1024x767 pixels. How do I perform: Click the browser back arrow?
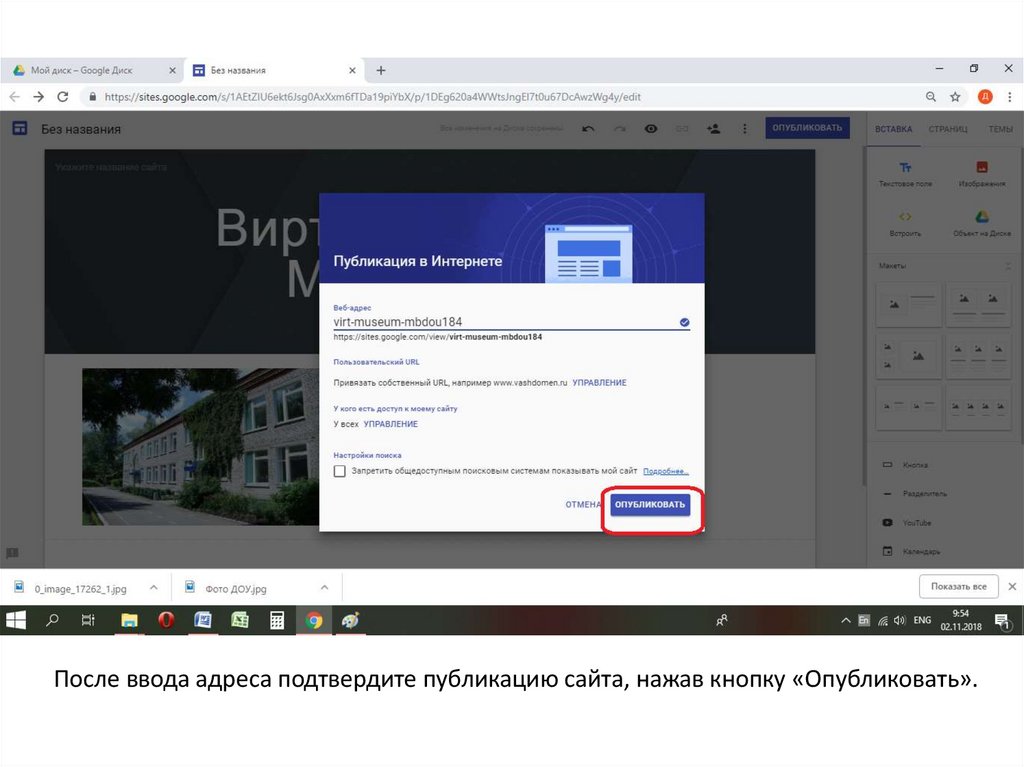[14, 97]
